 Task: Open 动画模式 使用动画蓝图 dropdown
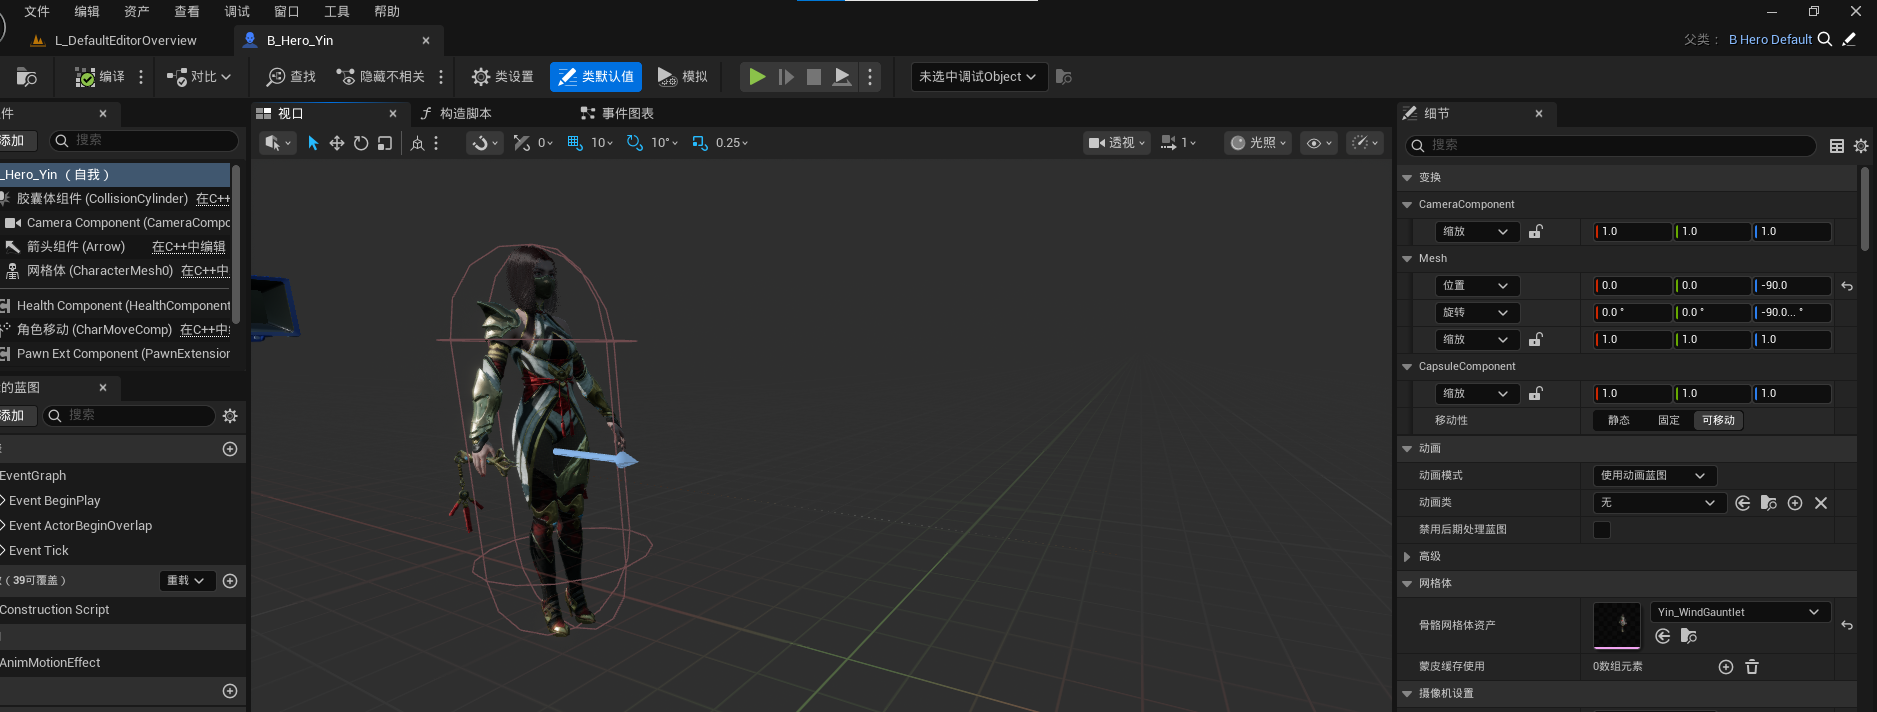click(1654, 475)
